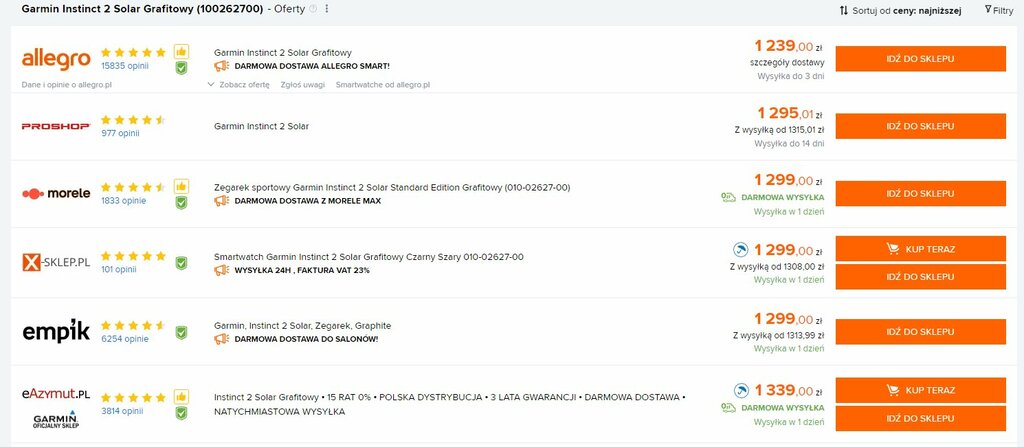The height and width of the screenshot is (447, 1024).
Task: Click buyer protection umbrella icon for eAzymut
Action: [x=740, y=391]
